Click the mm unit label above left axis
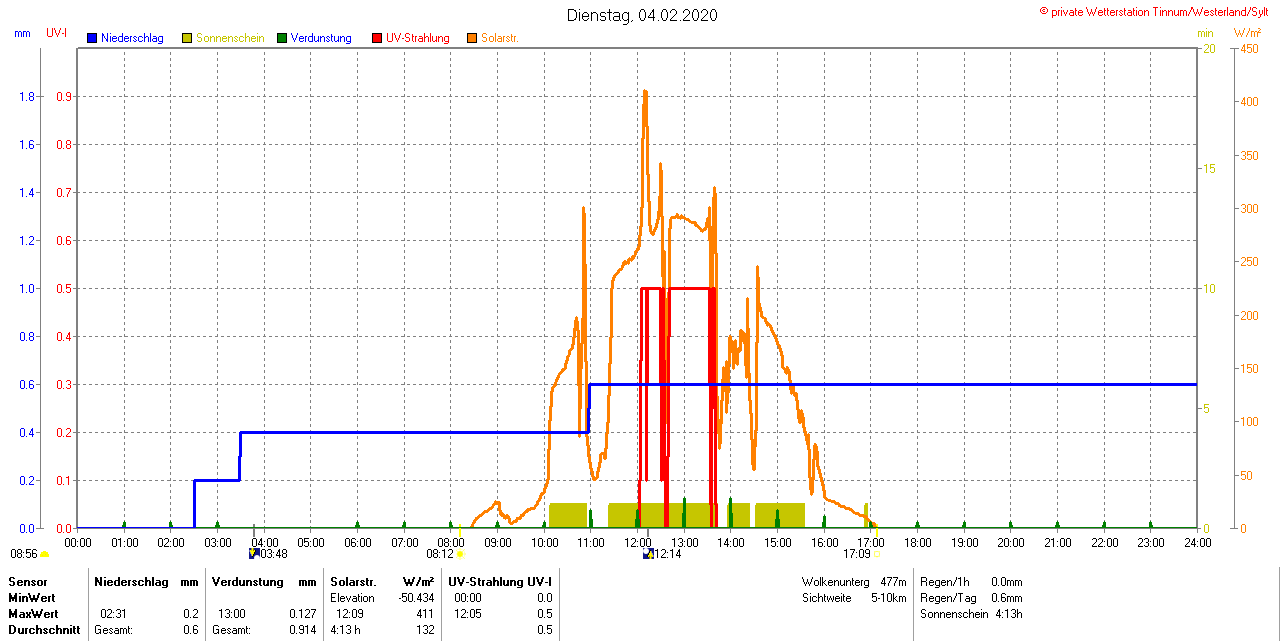1280x641 pixels. click(x=23, y=34)
